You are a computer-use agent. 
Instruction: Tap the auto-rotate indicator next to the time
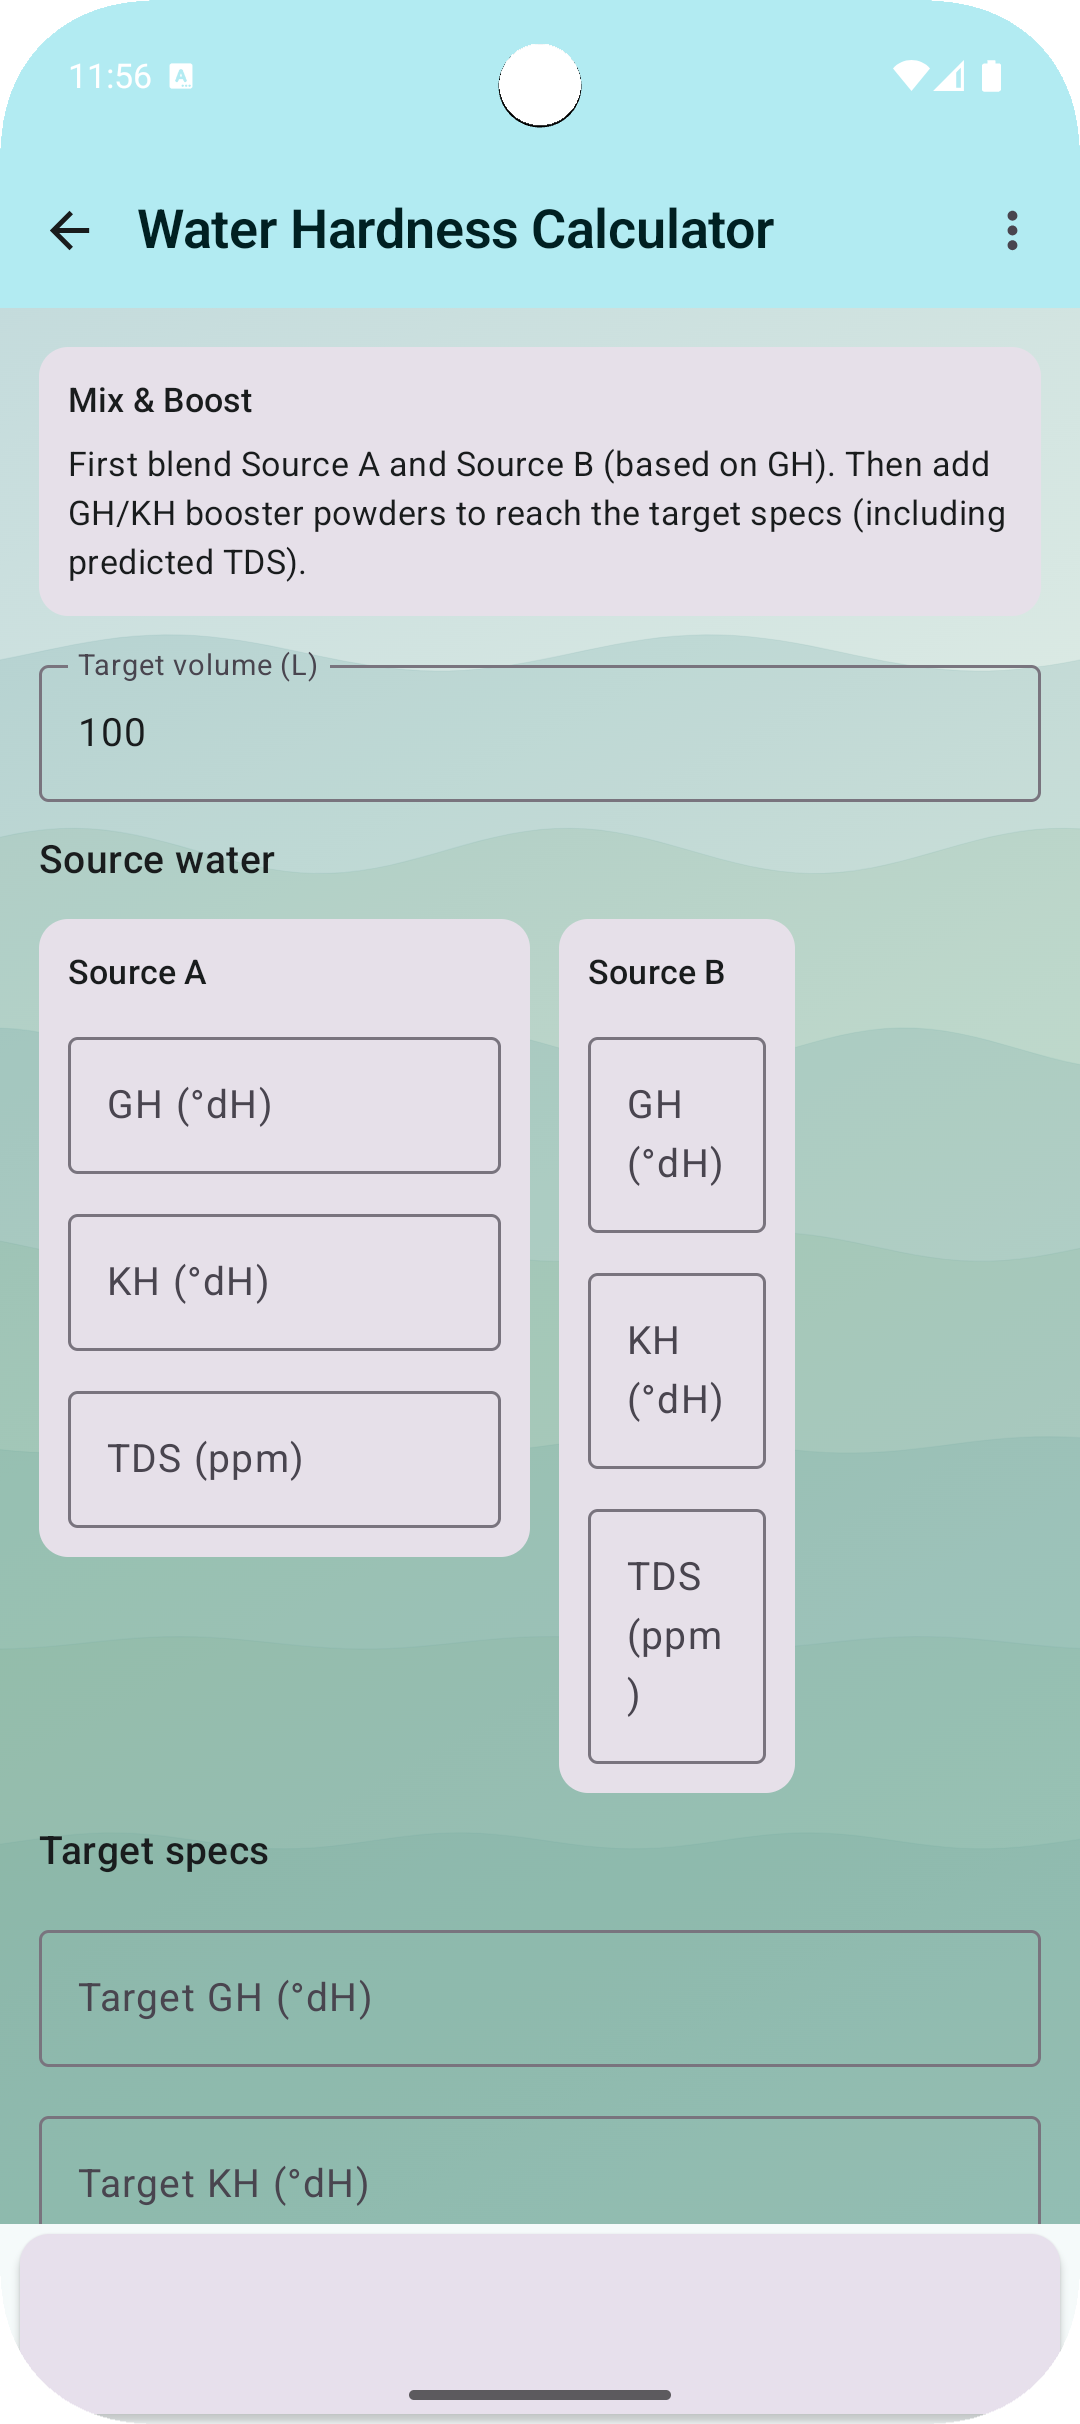click(180, 76)
